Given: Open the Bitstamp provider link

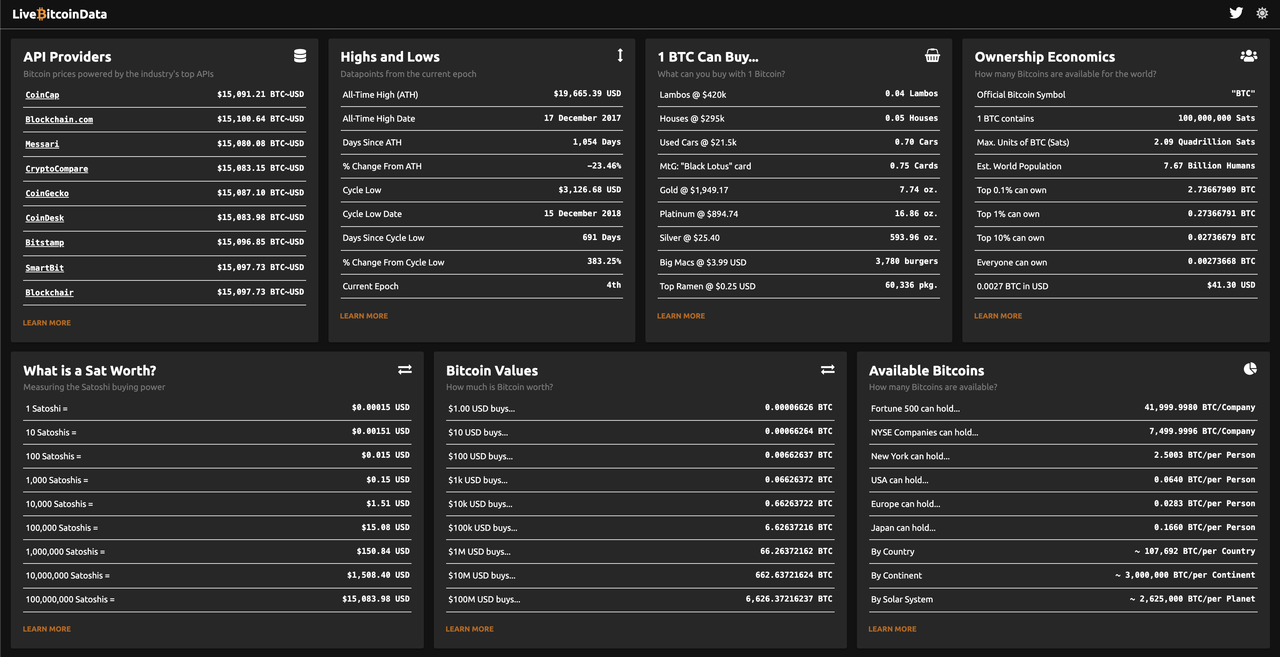Looking at the screenshot, I should point(45,243).
